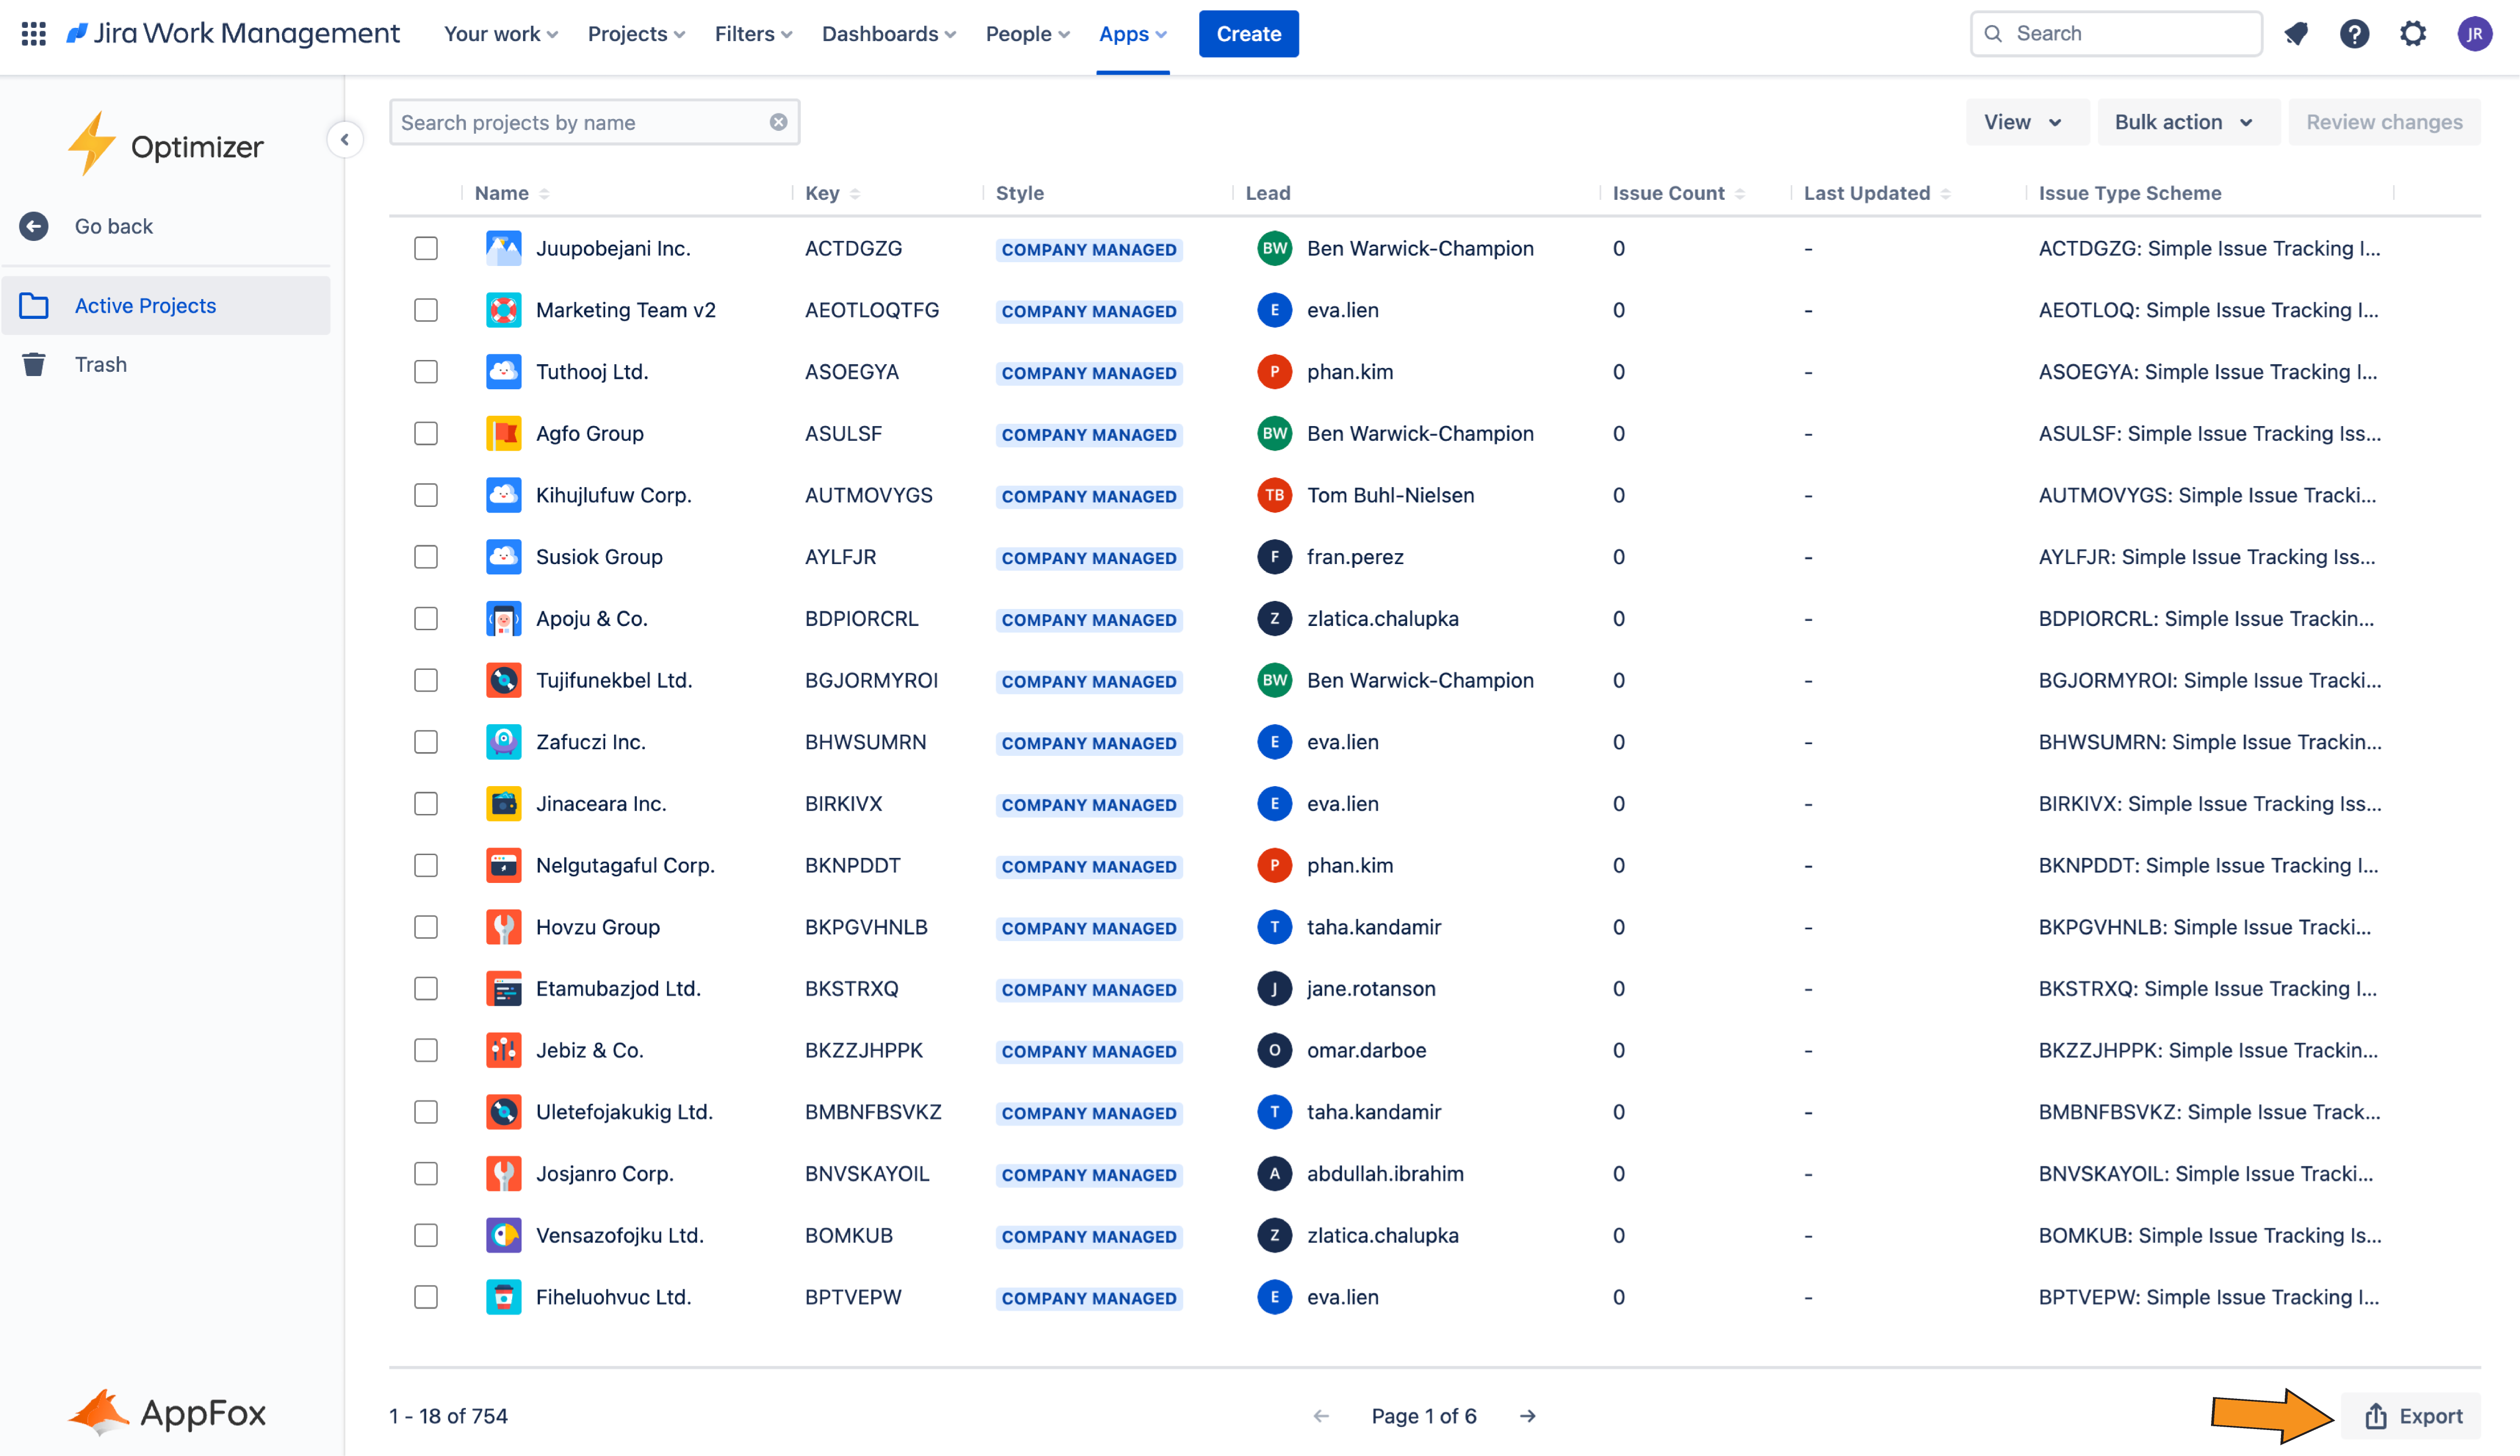Clear the project search field icon
Image resolution: width=2520 pixels, height=1456 pixels.
[x=778, y=122]
